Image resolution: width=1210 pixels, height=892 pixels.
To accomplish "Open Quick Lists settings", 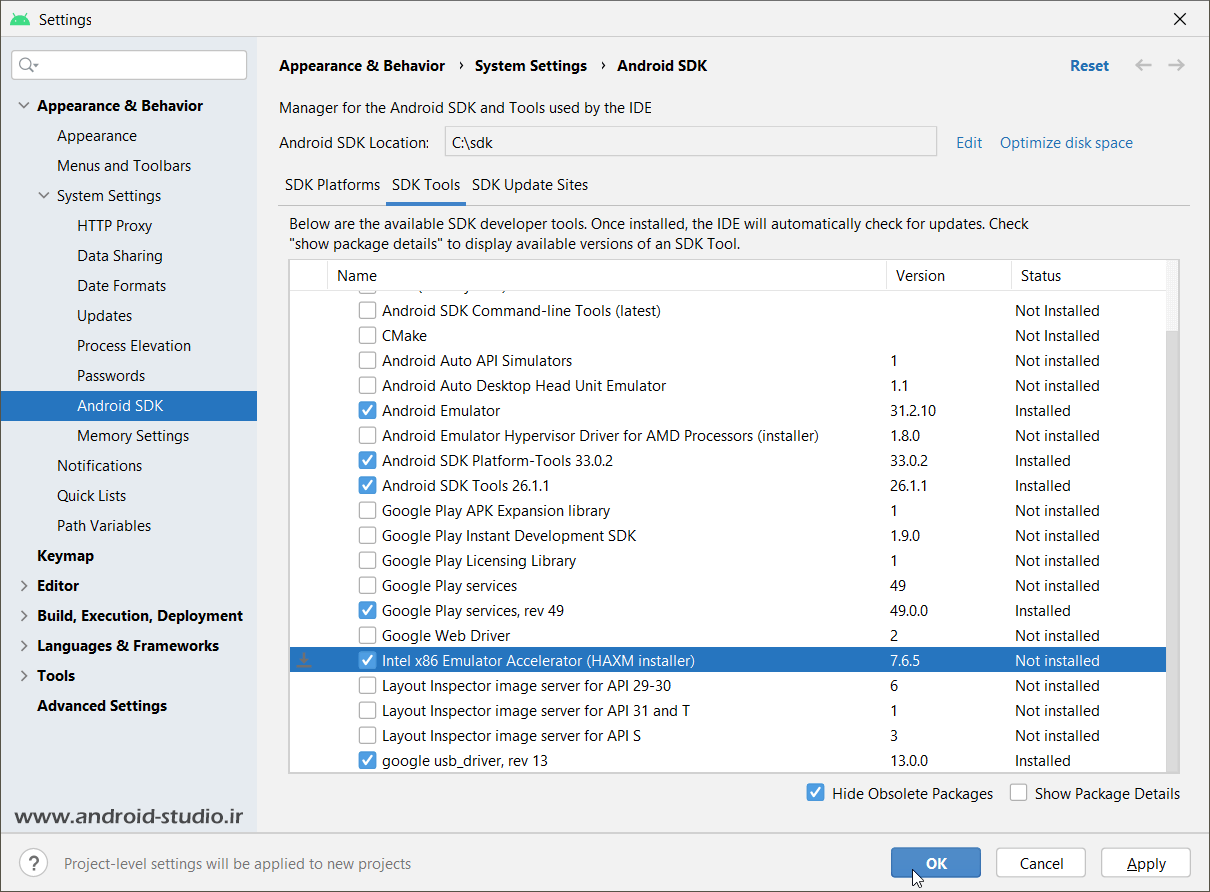I will coord(92,496).
